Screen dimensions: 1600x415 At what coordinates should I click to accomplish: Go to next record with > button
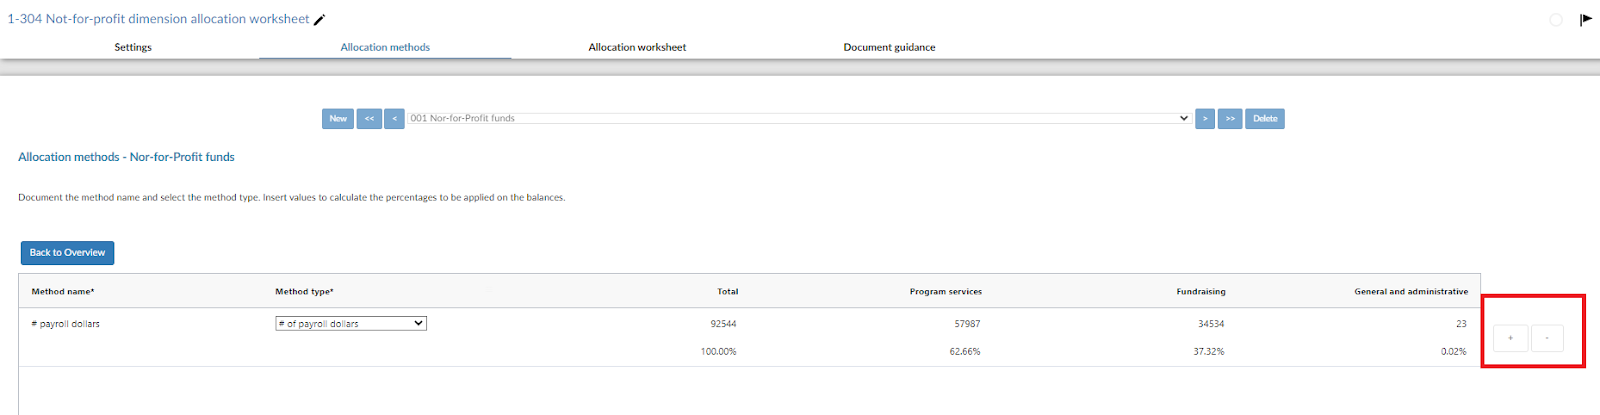pos(1205,119)
